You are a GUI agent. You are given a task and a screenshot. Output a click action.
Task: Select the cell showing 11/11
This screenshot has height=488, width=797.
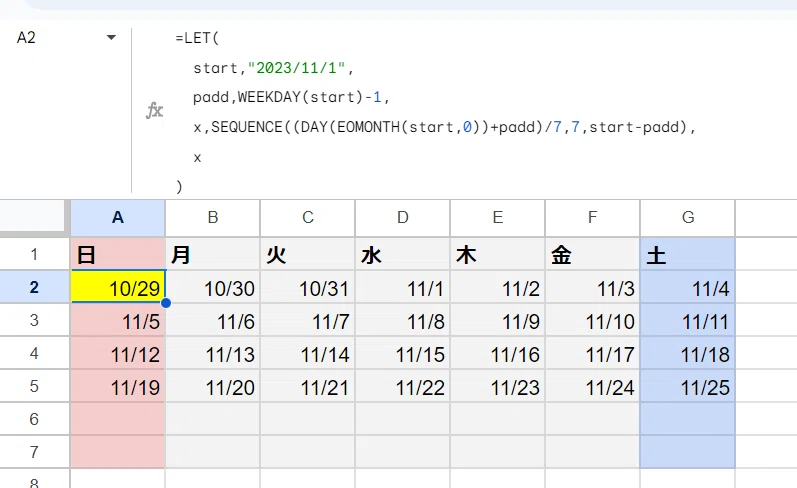coord(688,320)
